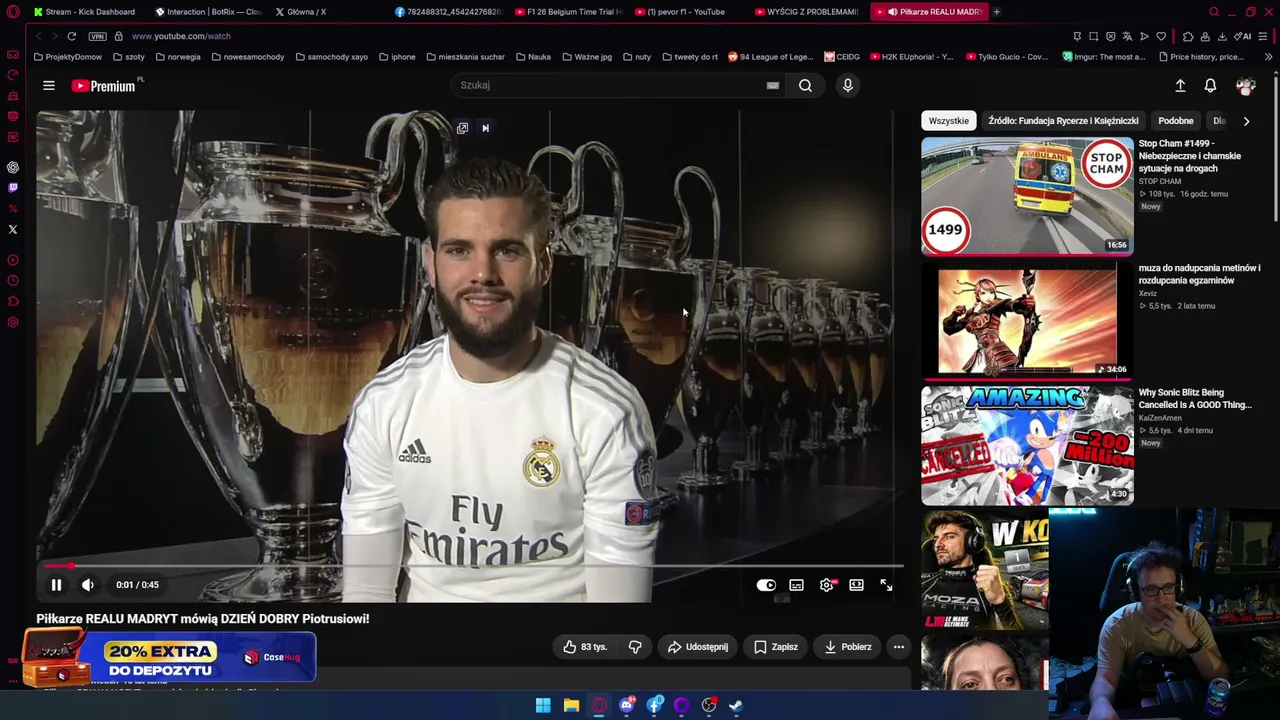Enter fullscreen video mode
Image resolution: width=1280 pixels, height=720 pixels.
point(886,585)
